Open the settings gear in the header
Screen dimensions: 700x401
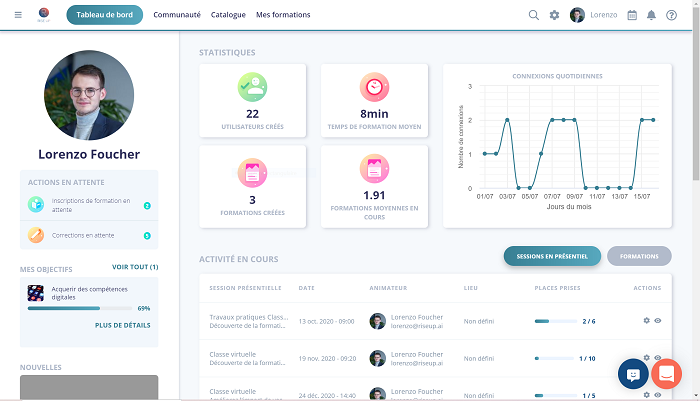(554, 15)
